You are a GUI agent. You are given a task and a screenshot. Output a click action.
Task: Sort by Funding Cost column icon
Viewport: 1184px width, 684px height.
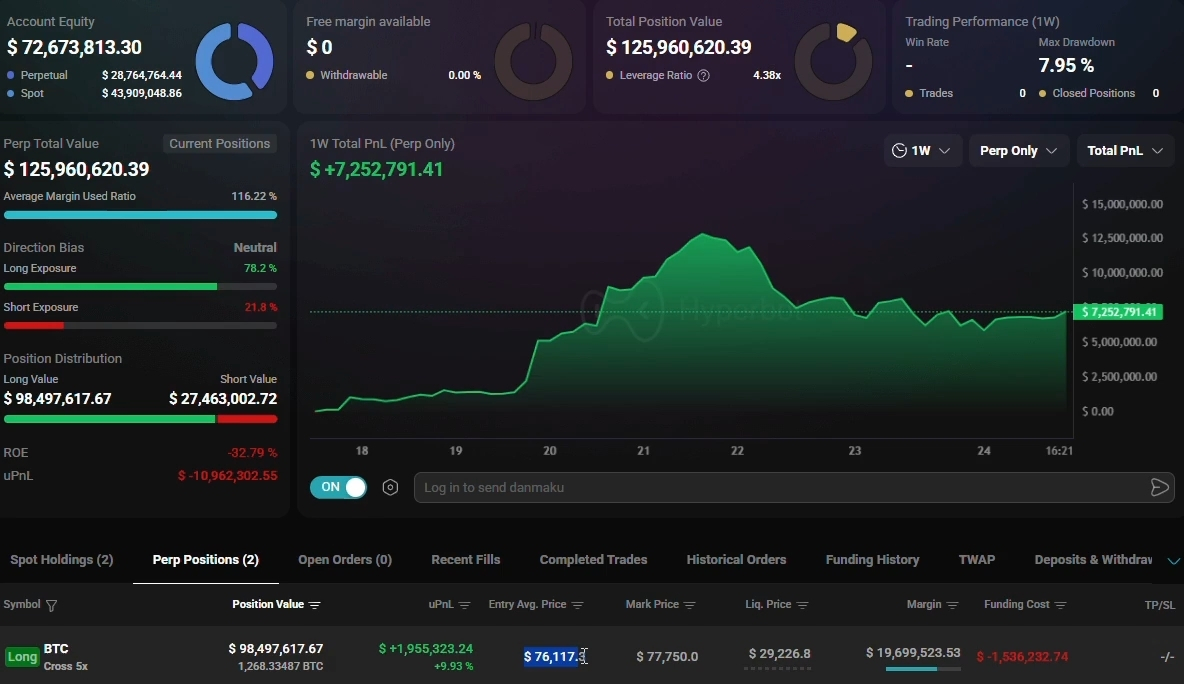(x=1060, y=605)
